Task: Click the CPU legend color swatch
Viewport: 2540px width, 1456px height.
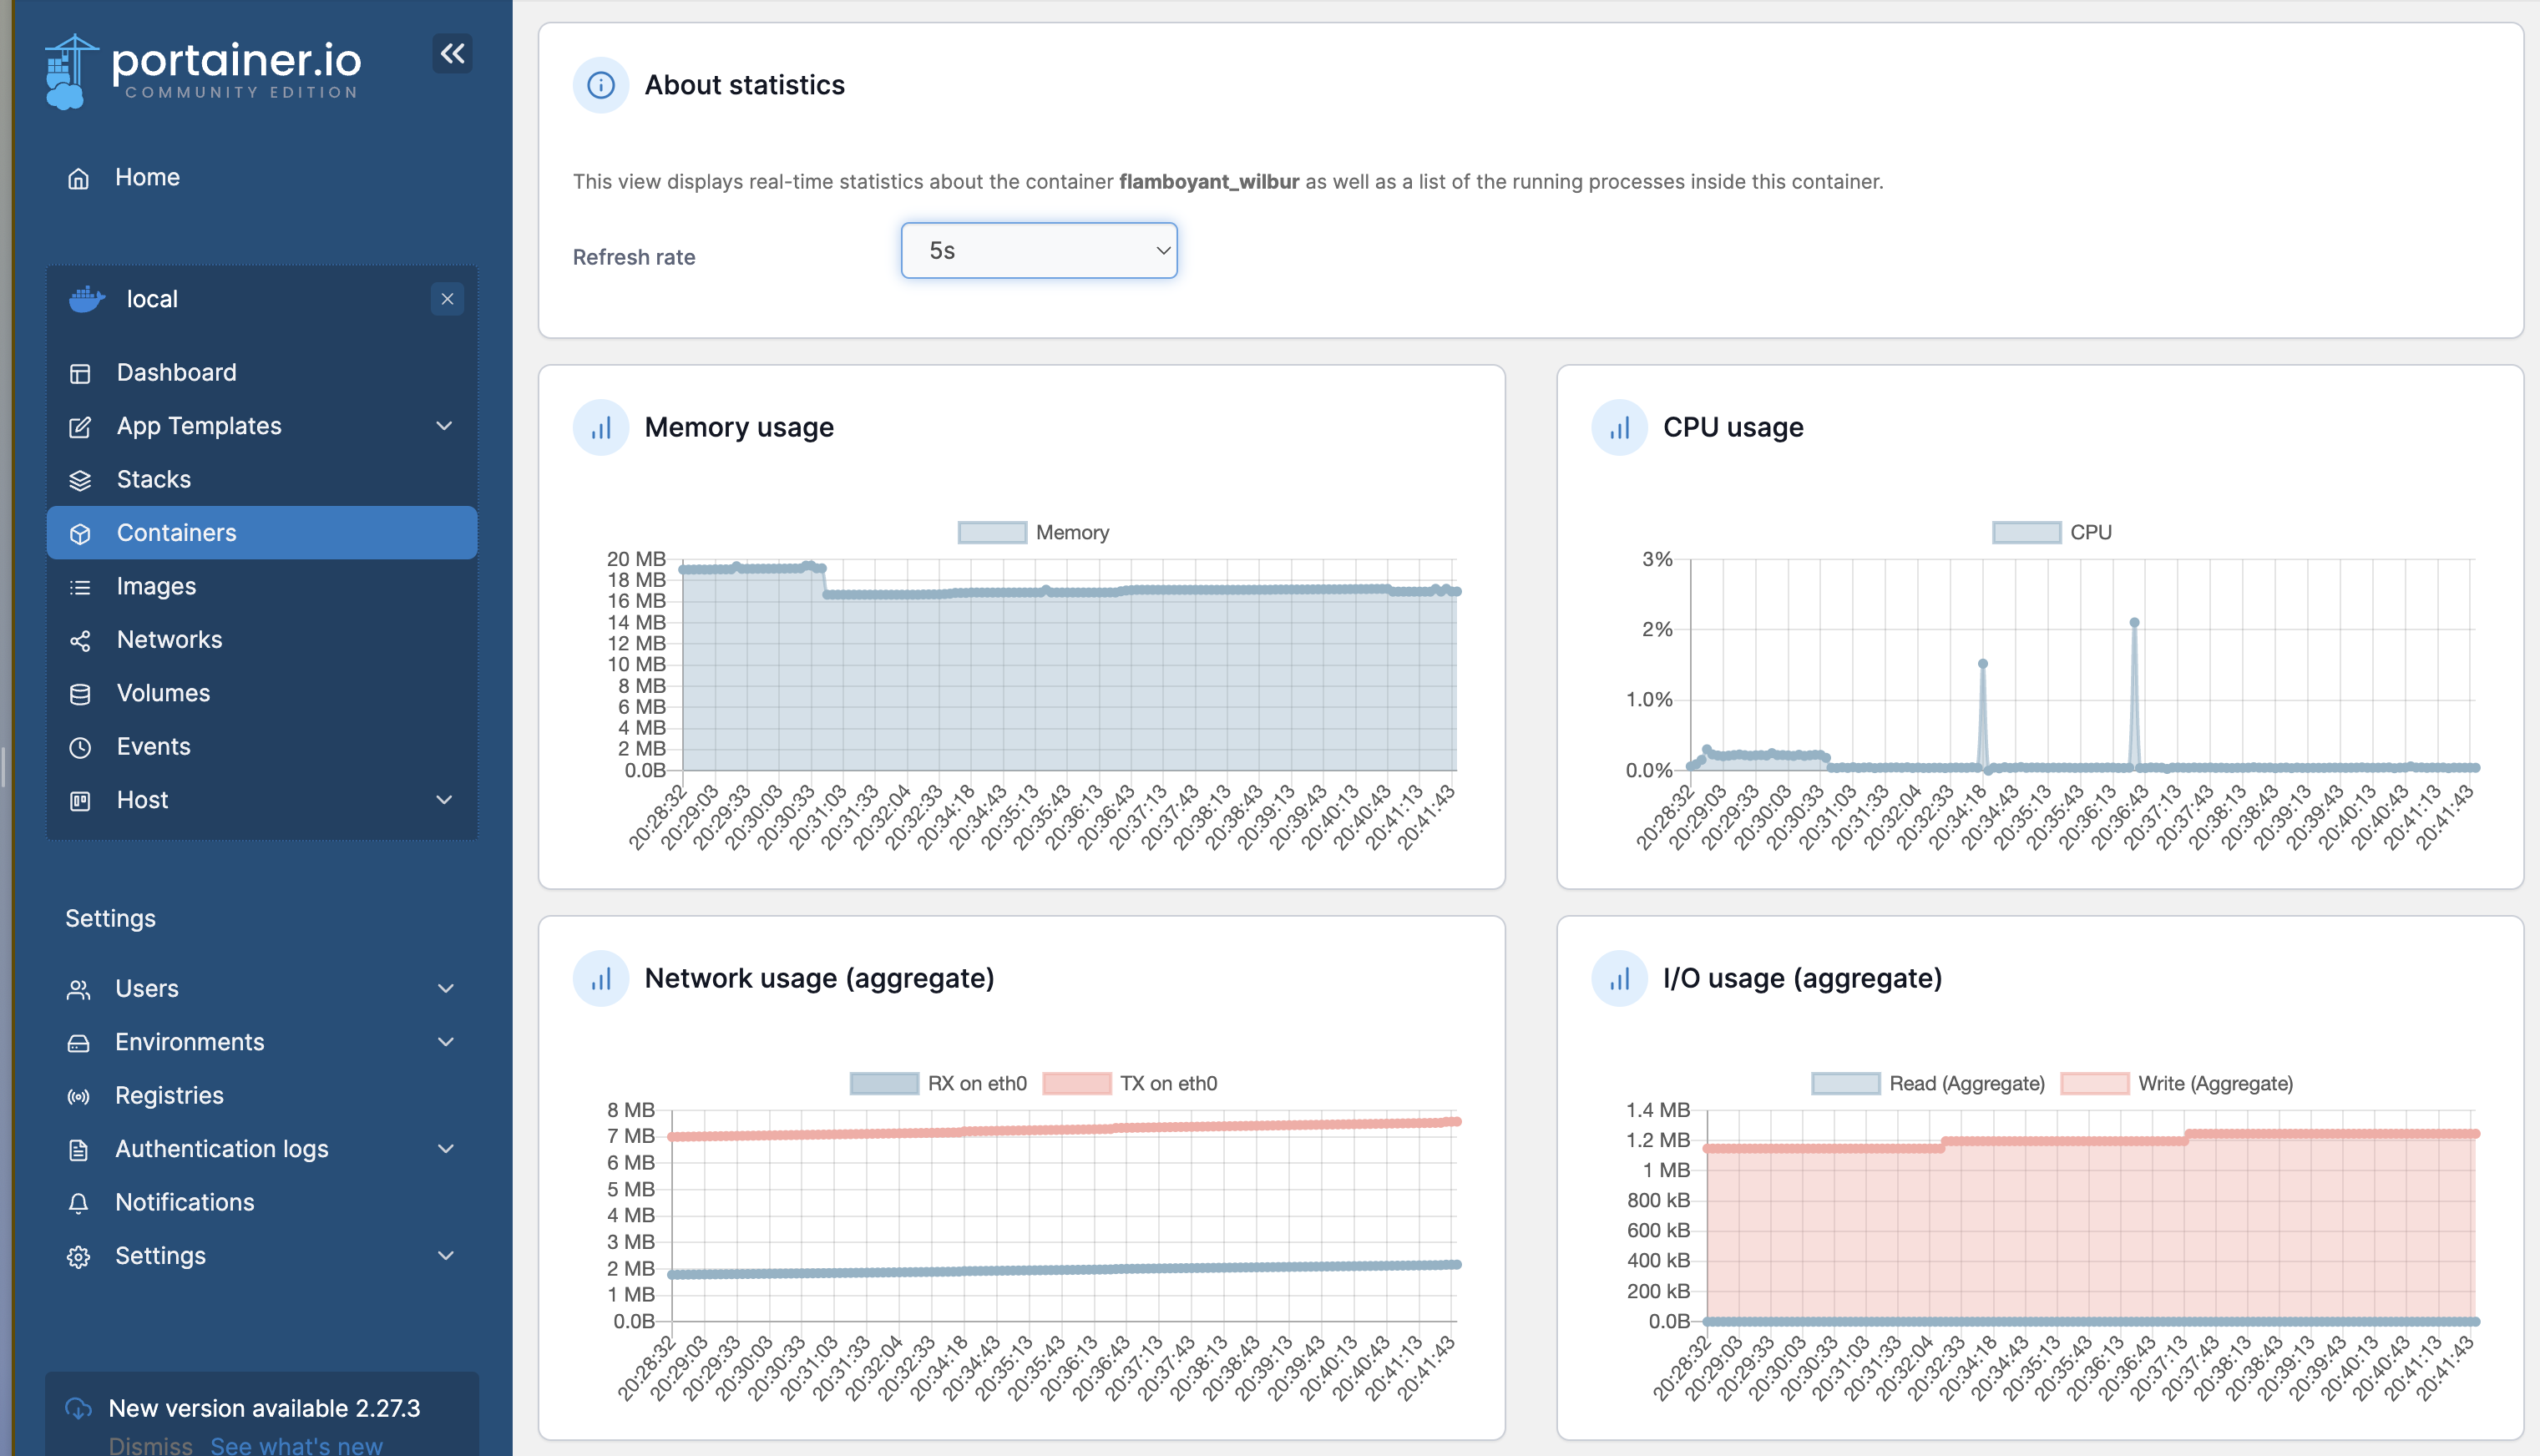Action: 2026,532
